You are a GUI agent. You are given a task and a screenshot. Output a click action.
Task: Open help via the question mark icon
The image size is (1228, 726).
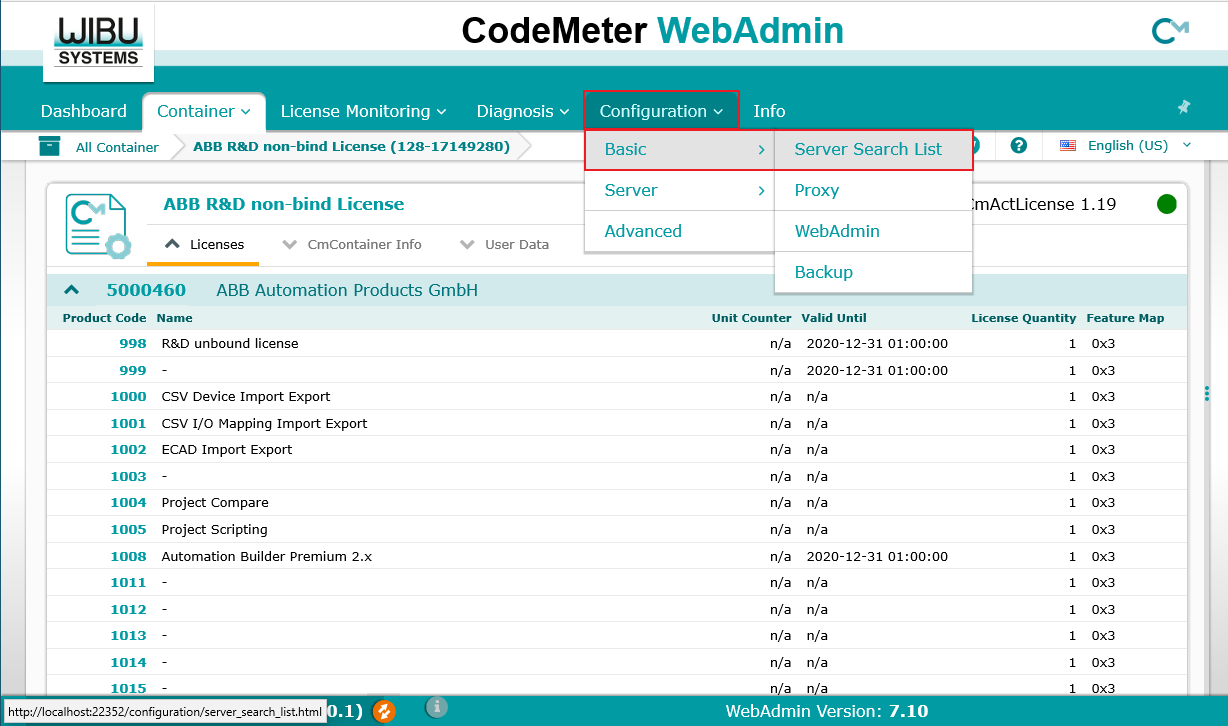(x=1019, y=145)
